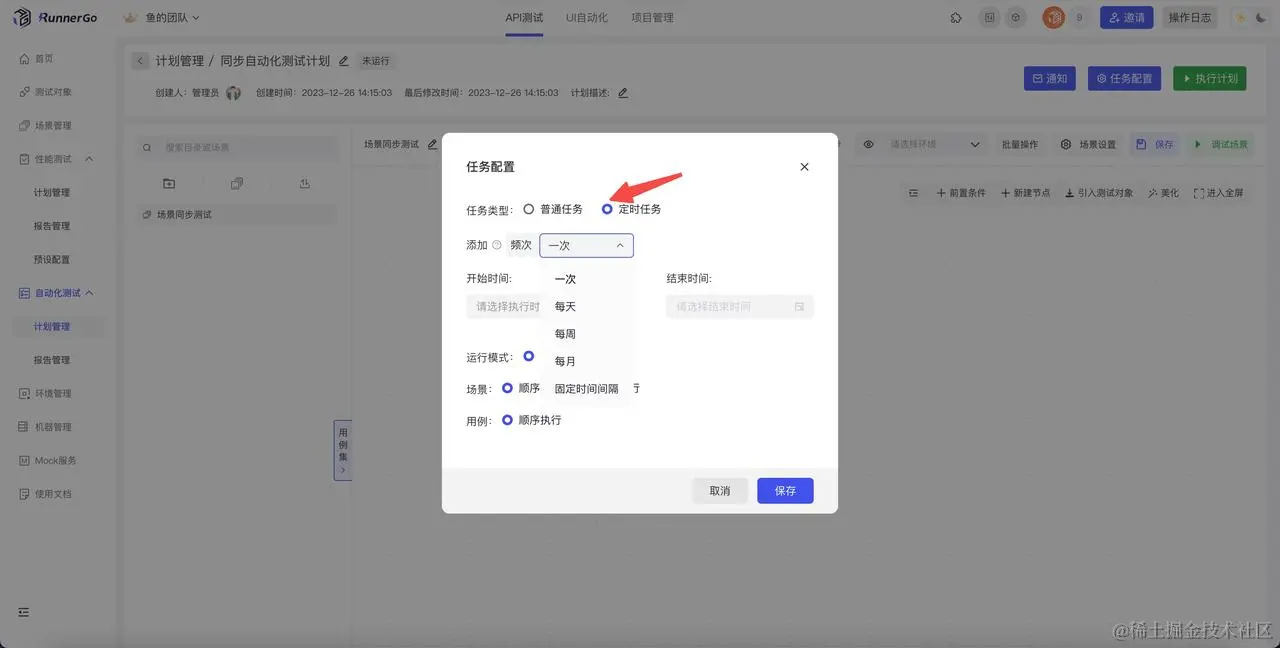Switch to the API测试 tab
Viewport: 1280px width, 648px height.
pos(524,18)
